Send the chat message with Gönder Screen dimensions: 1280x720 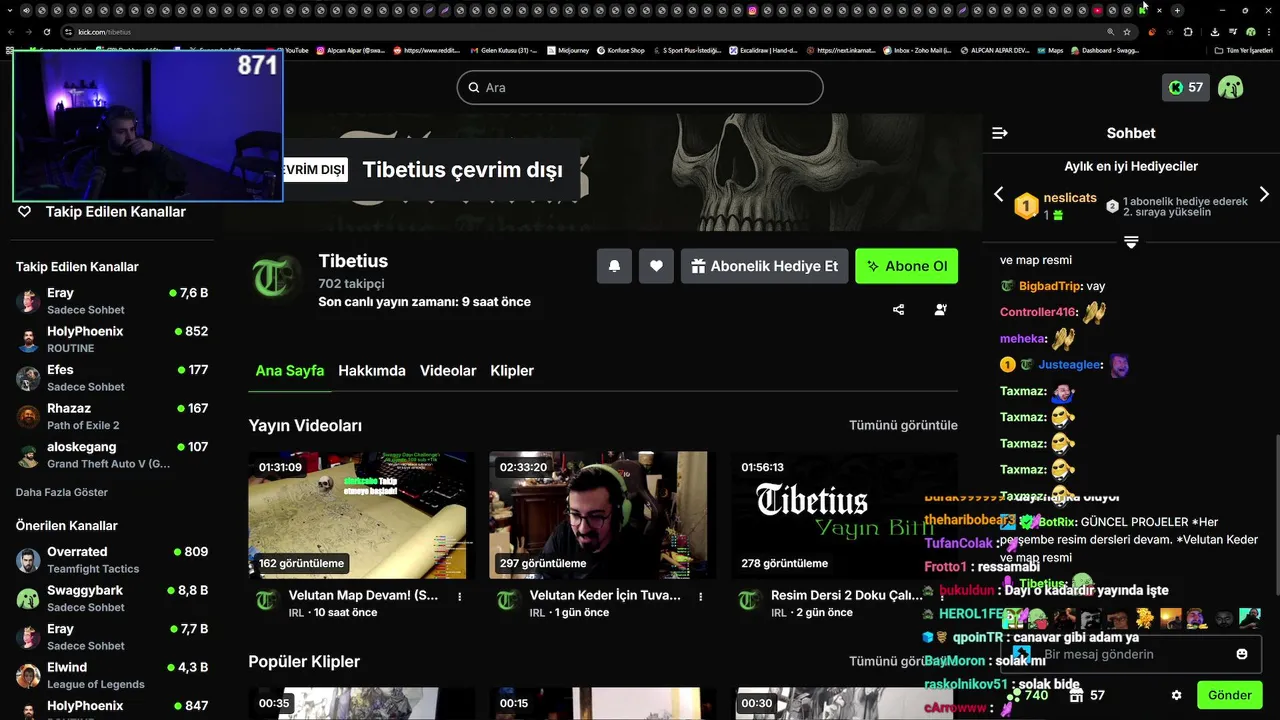pyautogui.click(x=1230, y=695)
